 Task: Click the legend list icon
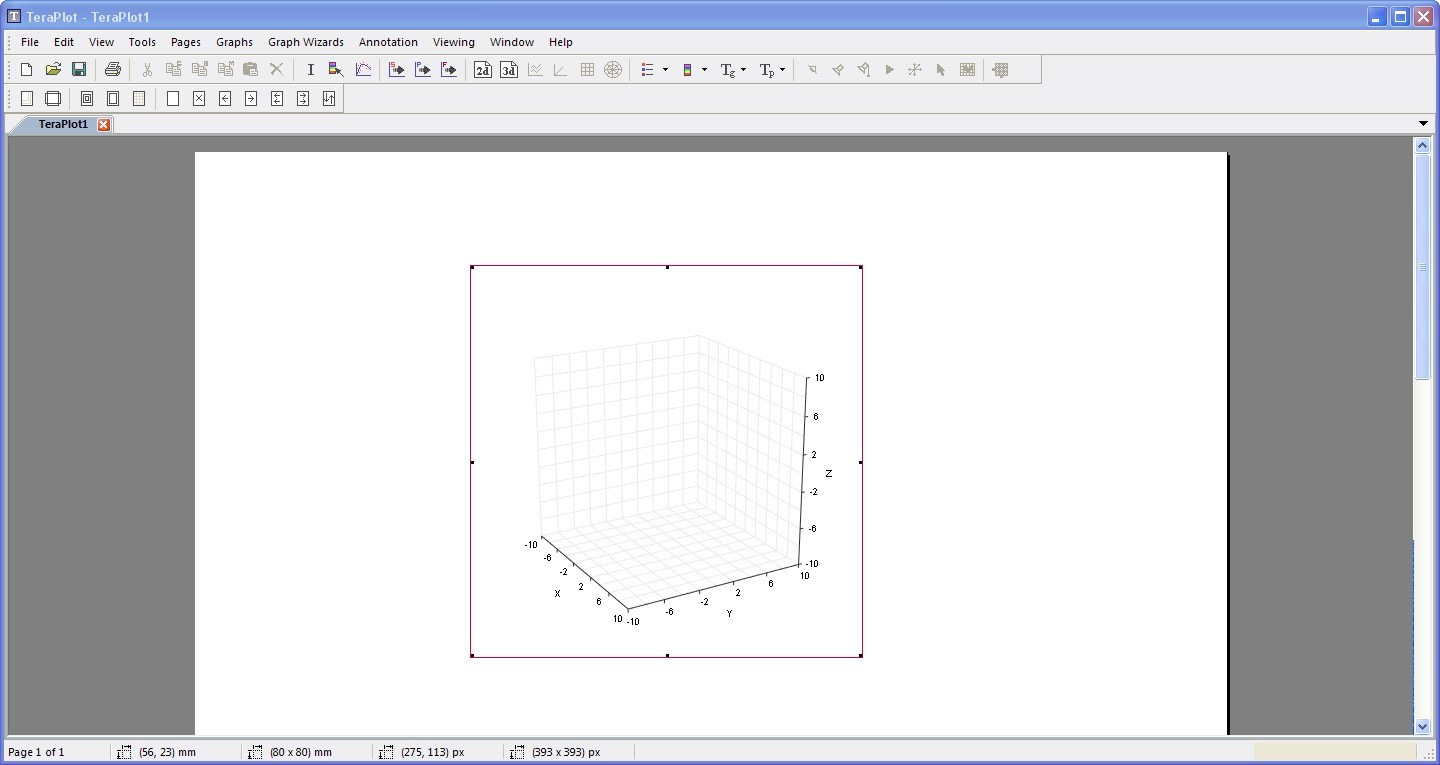(x=648, y=69)
